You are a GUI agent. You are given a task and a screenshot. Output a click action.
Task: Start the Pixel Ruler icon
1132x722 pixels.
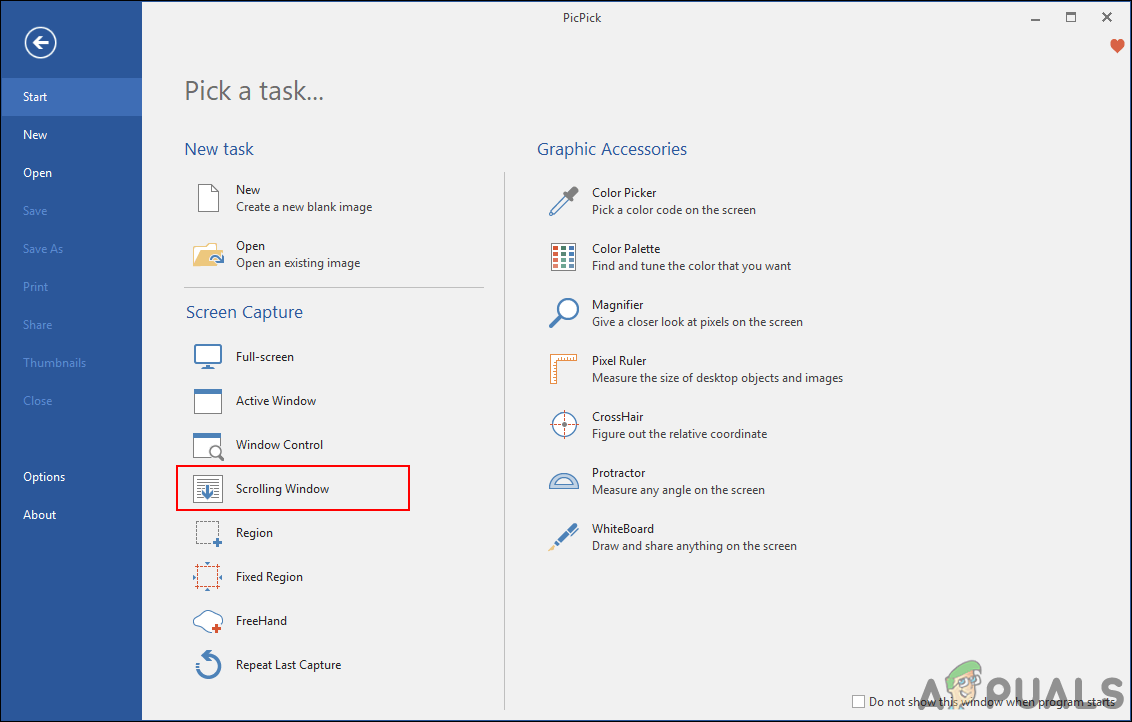563,369
